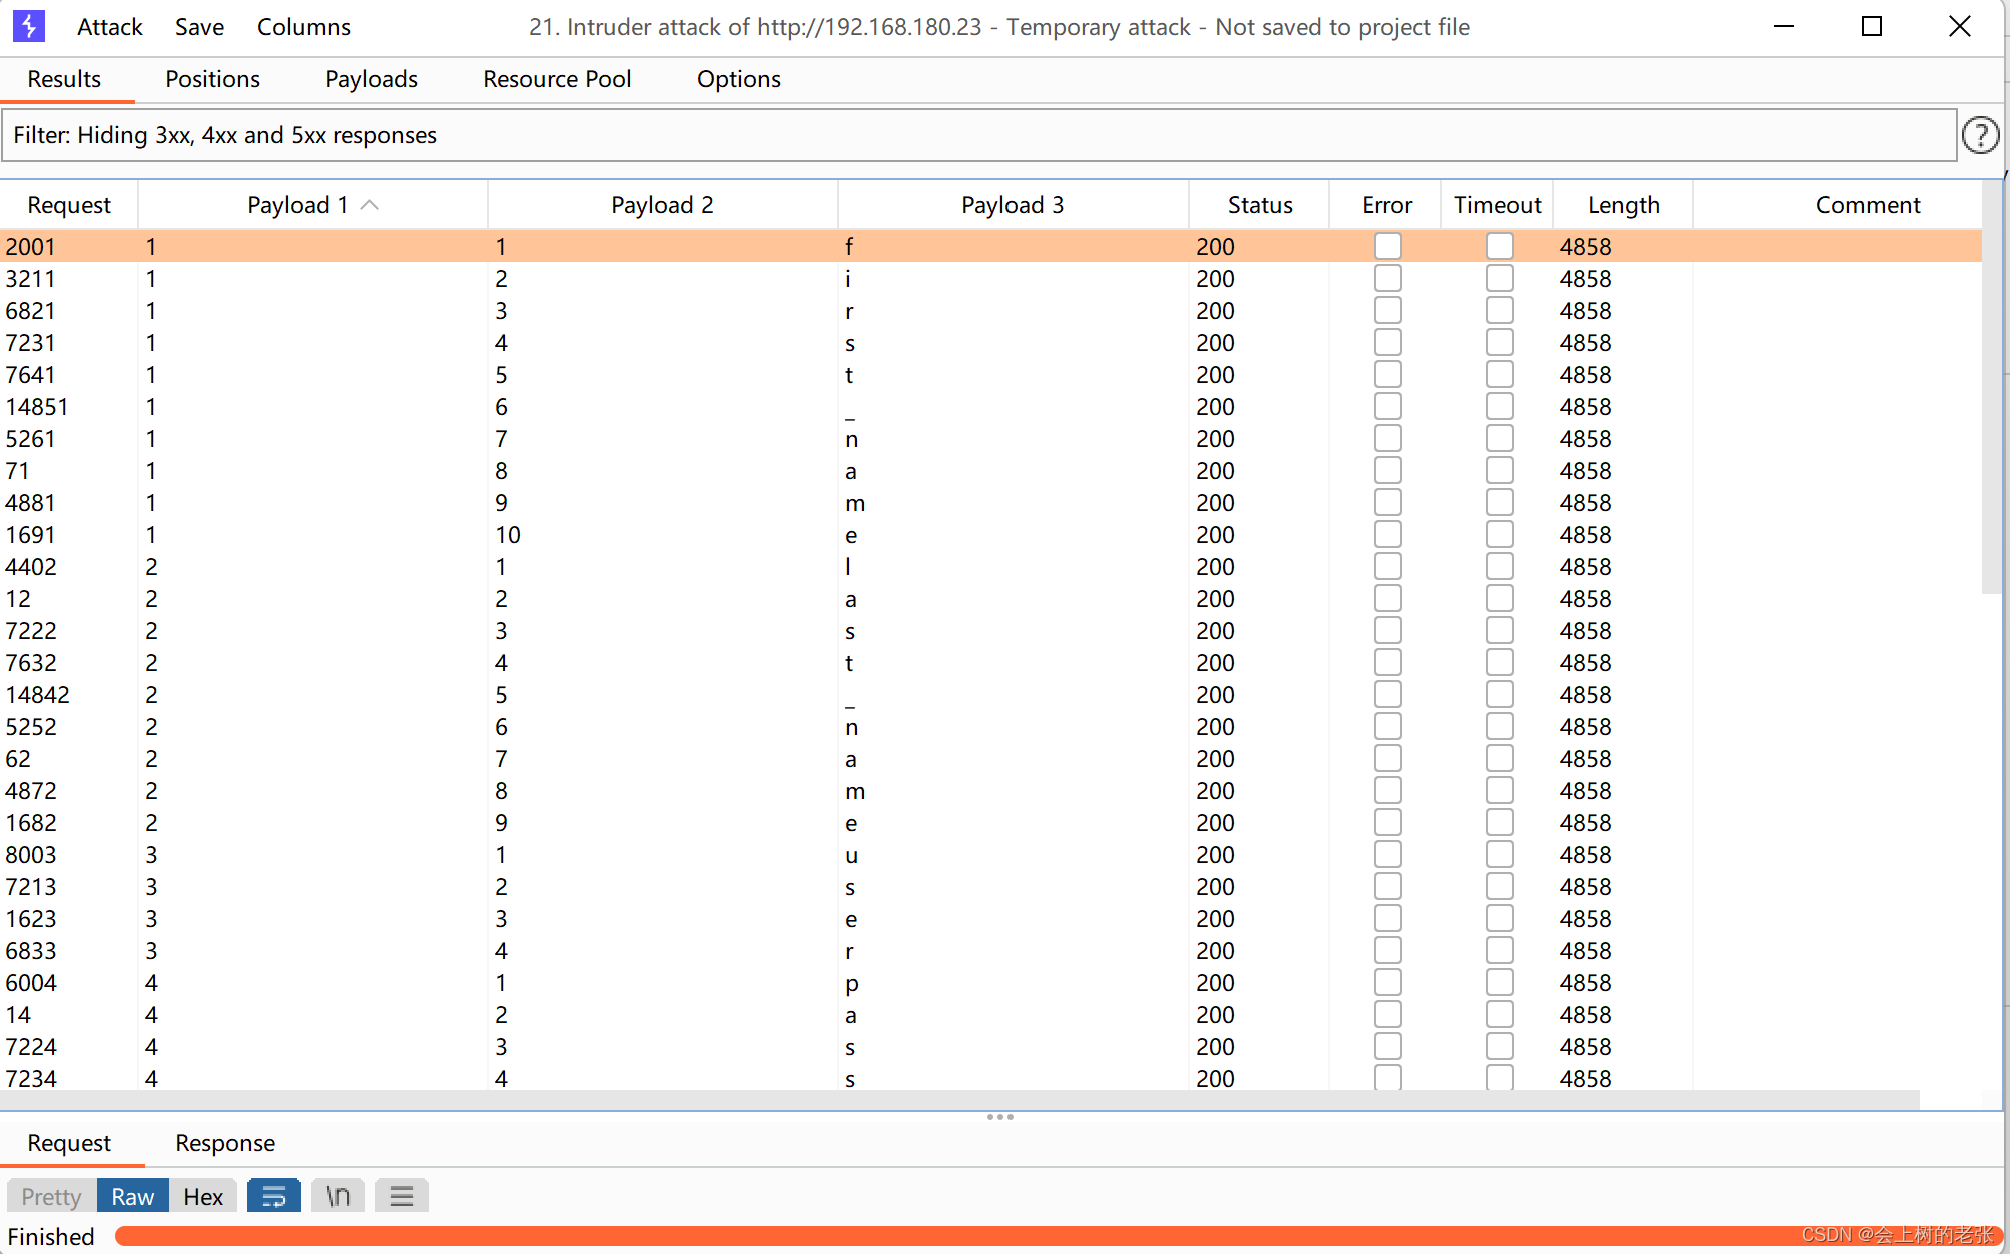Viewport: 2010px width, 1254px height.
Task: Select request 62 row
Action: point(991,758)
